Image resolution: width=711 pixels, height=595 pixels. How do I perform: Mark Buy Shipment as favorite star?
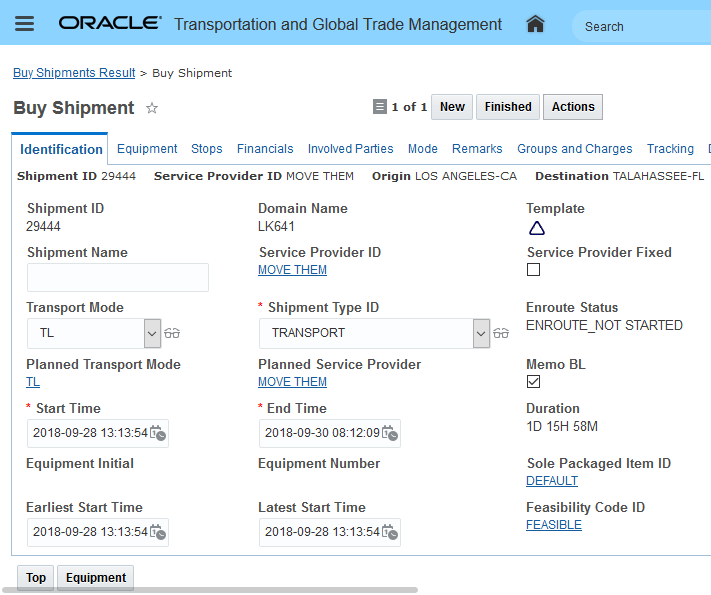coord(152,108)
